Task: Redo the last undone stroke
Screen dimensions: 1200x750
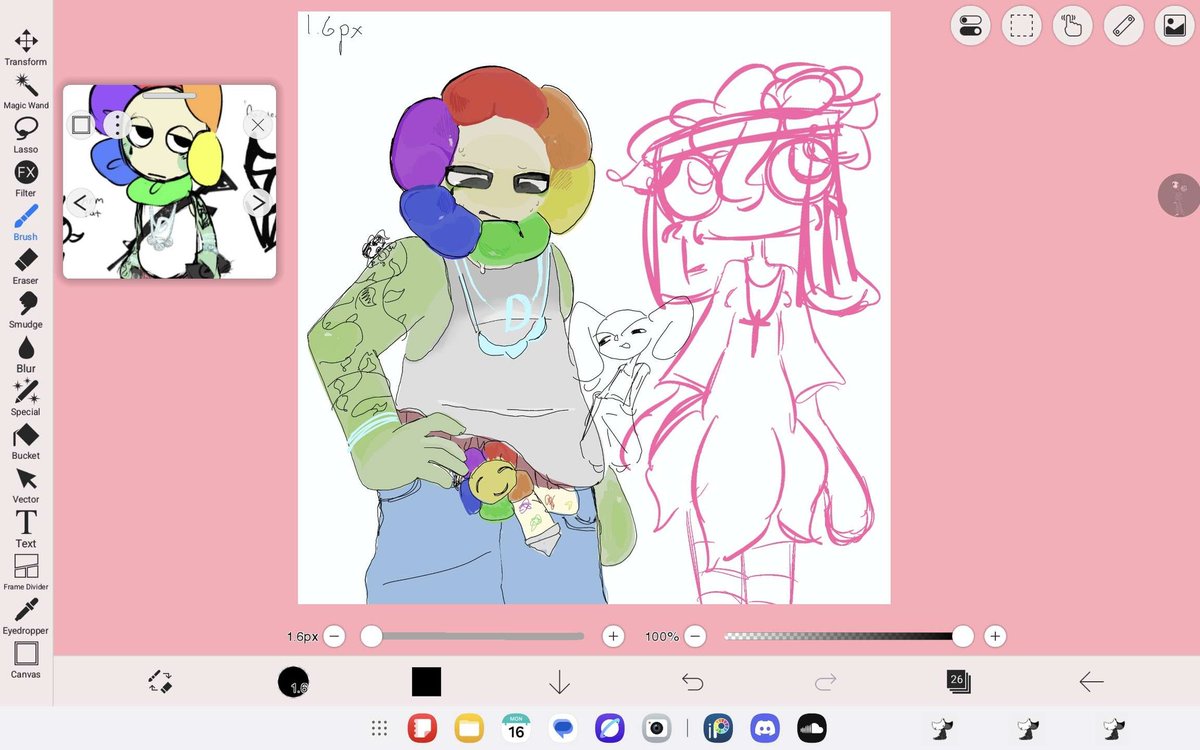Action: pos(825,682)
